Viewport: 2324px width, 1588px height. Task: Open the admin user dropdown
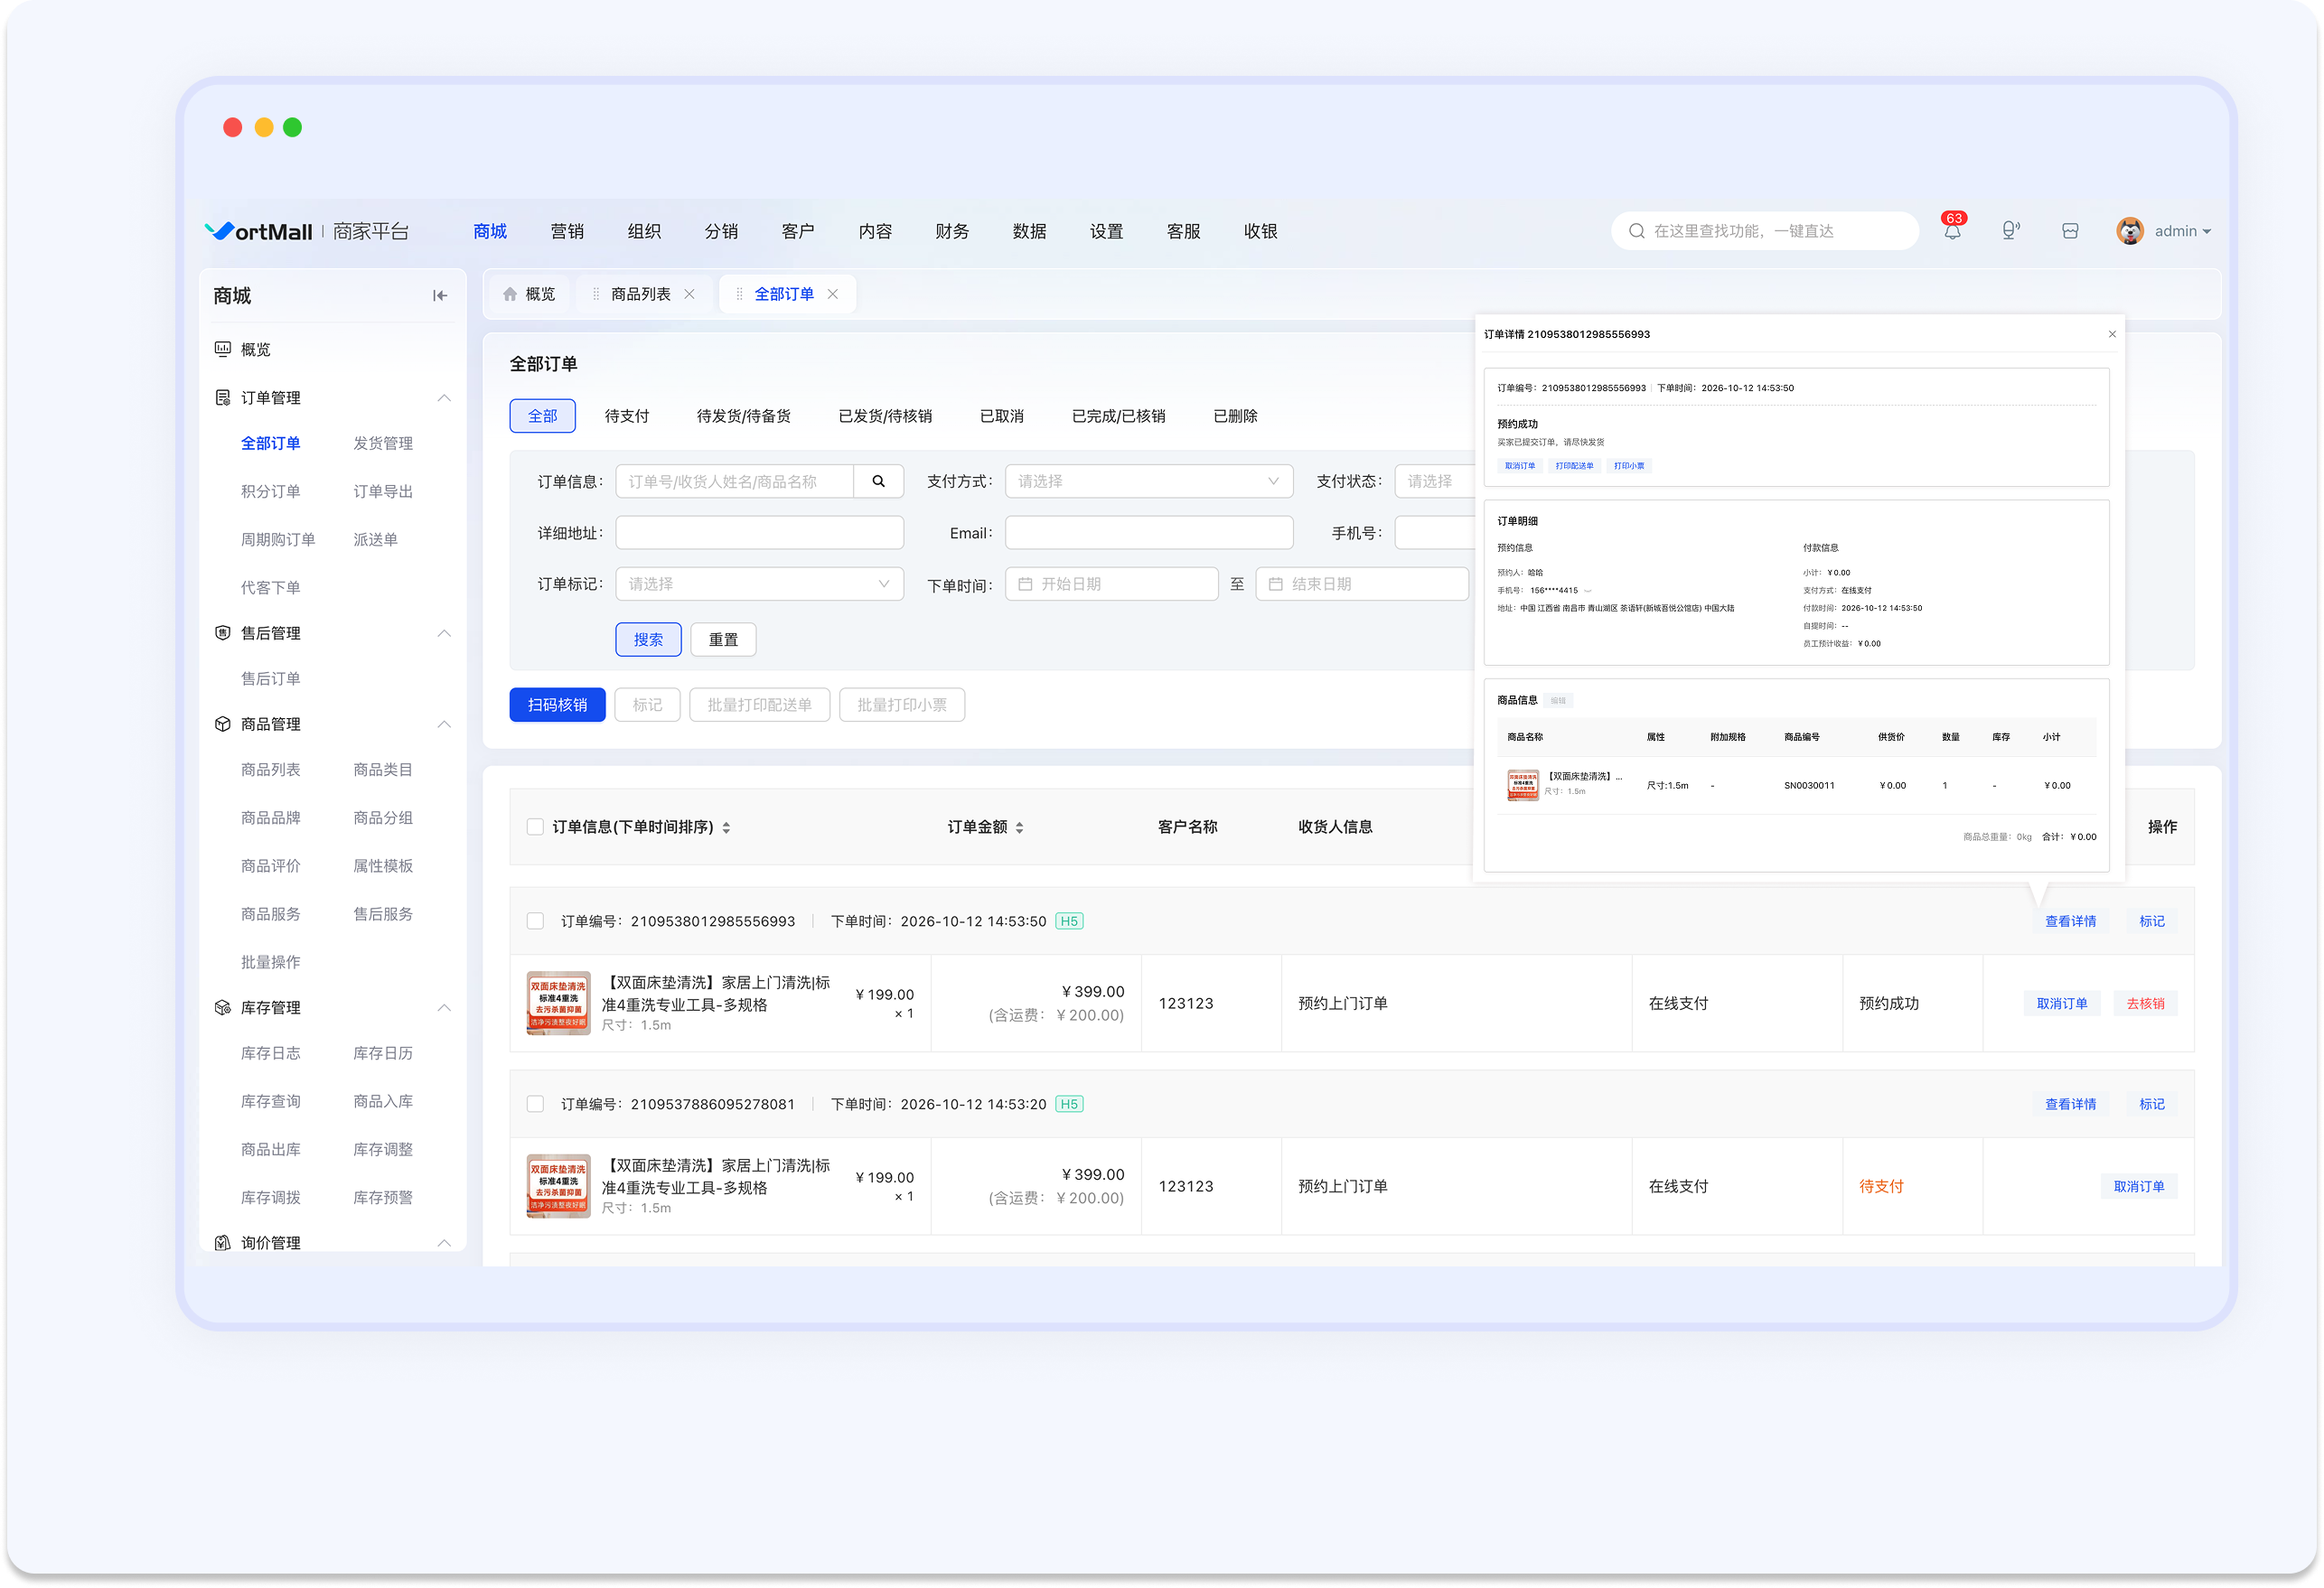coord(2182,231)
